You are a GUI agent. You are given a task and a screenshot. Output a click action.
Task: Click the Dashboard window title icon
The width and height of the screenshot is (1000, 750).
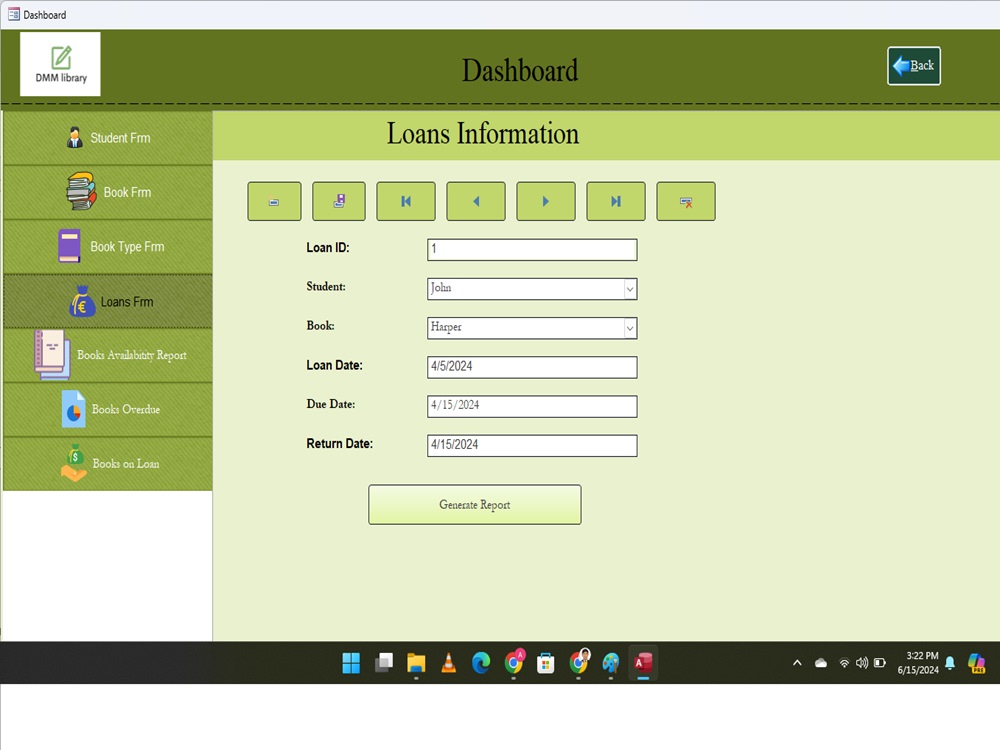pyautogui.click(x=13, y=14)
